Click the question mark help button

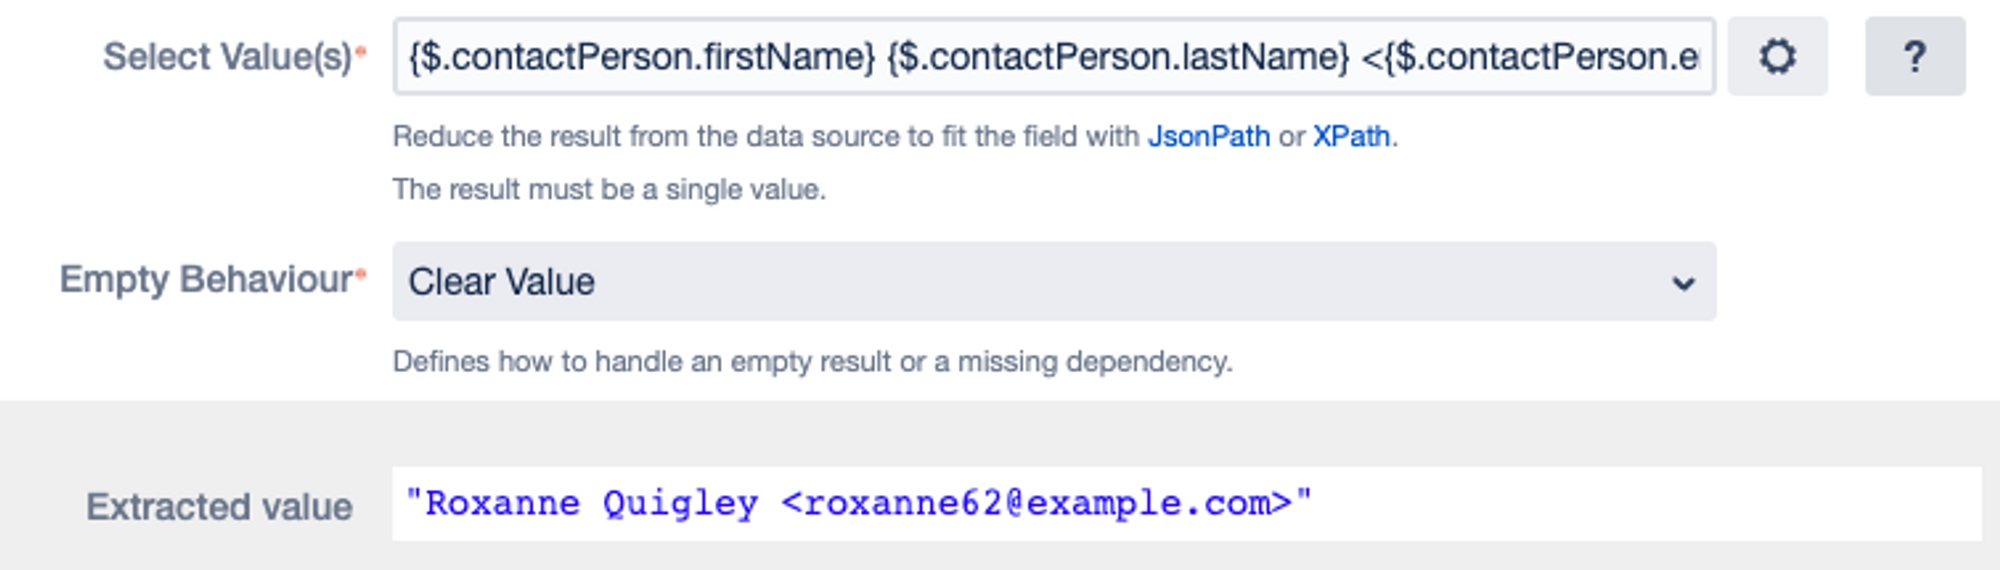(1914, 57)
